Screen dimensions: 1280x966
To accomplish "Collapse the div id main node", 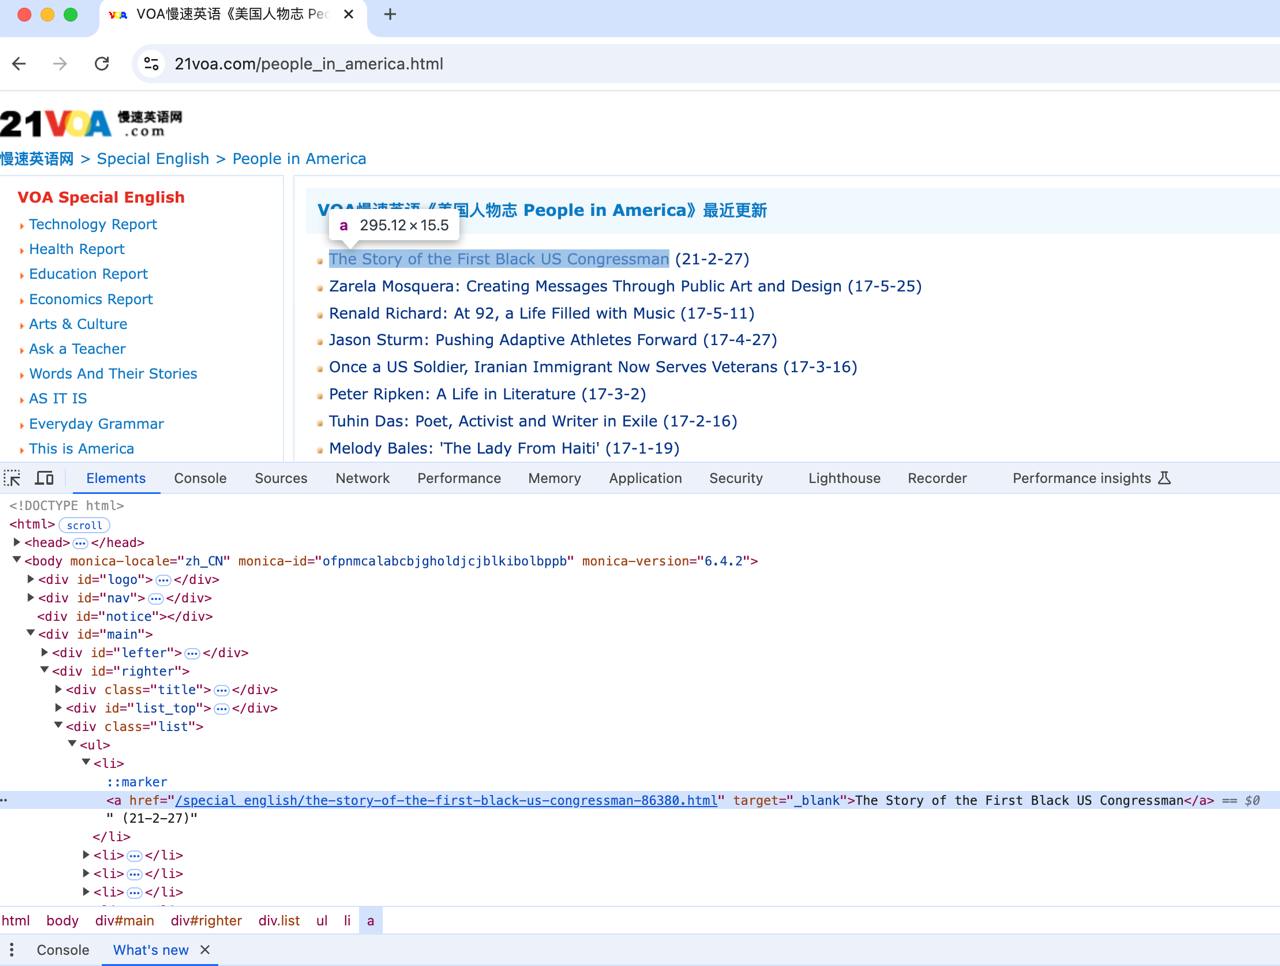I will pos(31,634).
